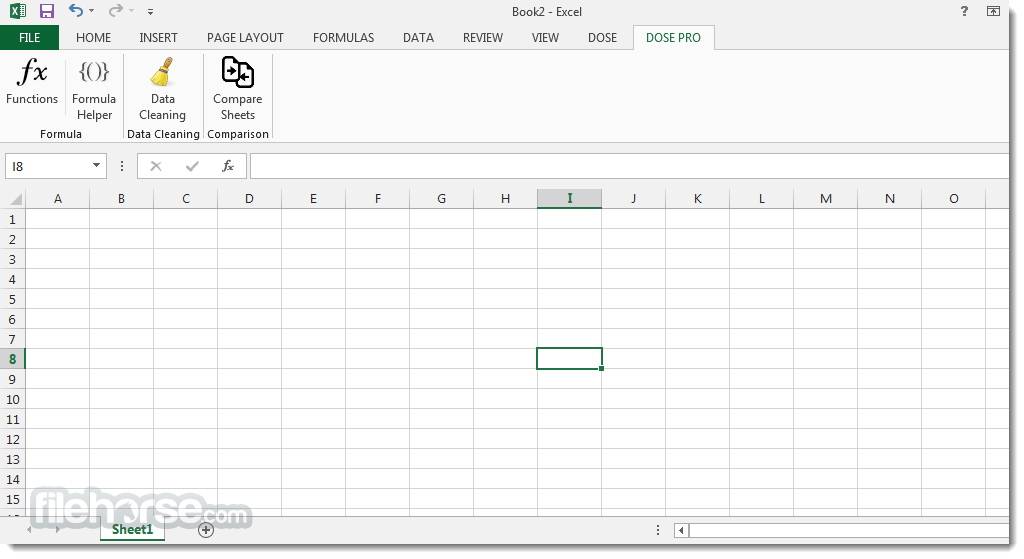Select row 8 header
1024x559 pixels.
point(12,359)
